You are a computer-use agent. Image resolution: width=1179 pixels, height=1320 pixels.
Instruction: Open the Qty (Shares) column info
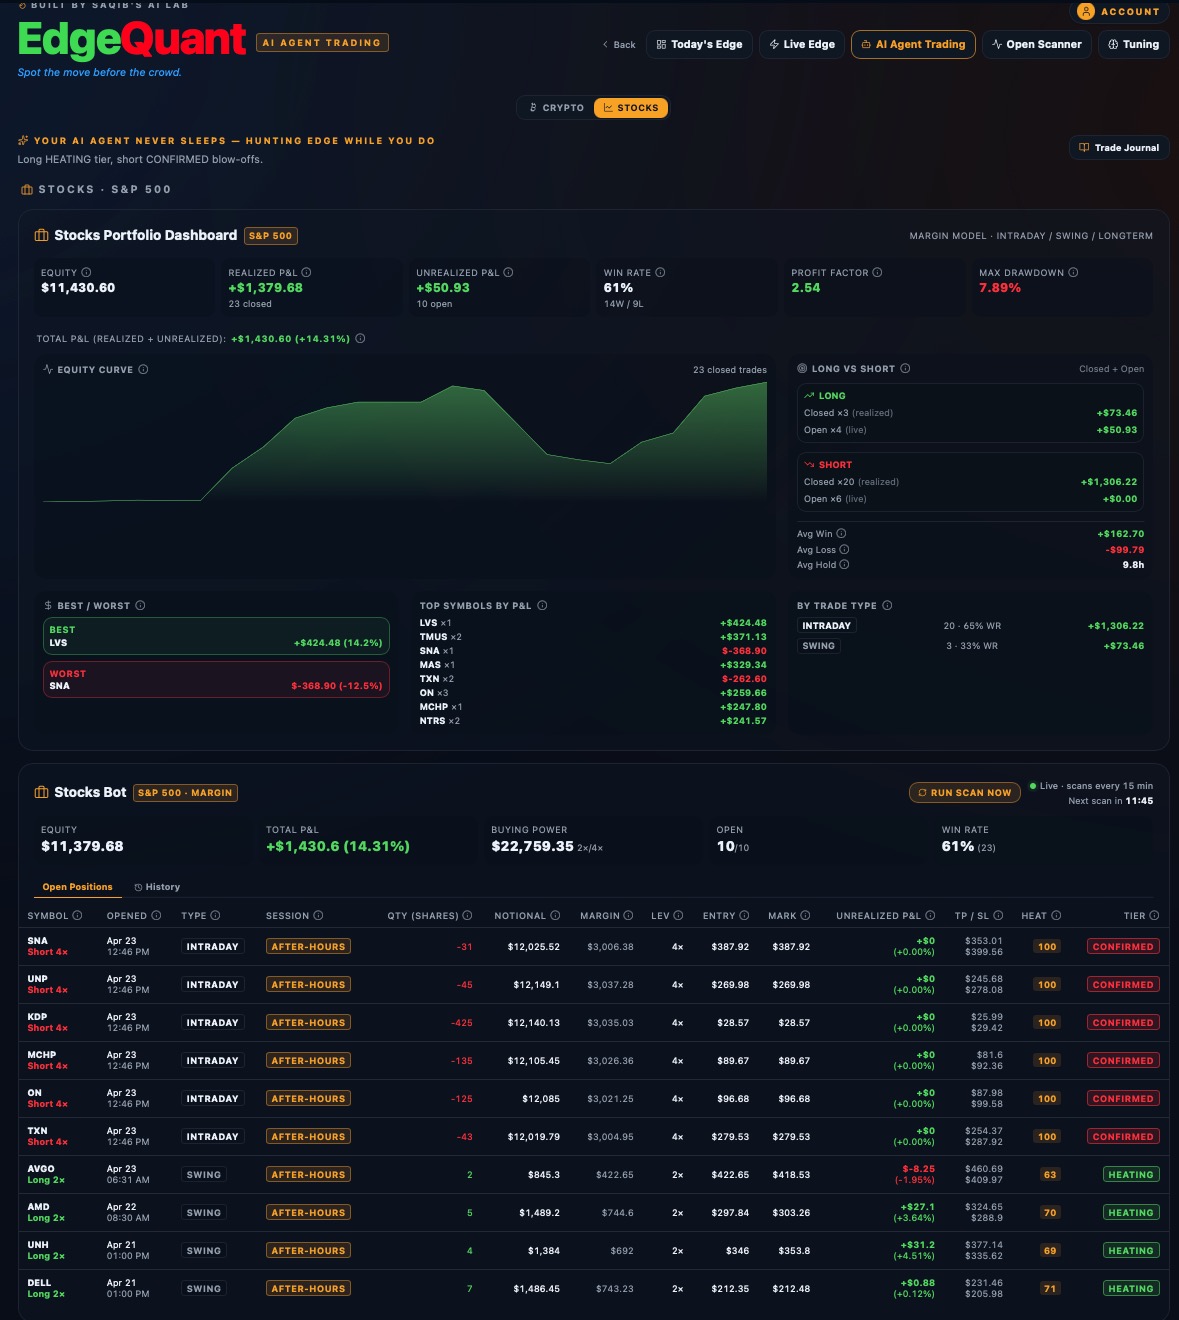point(466,915)
